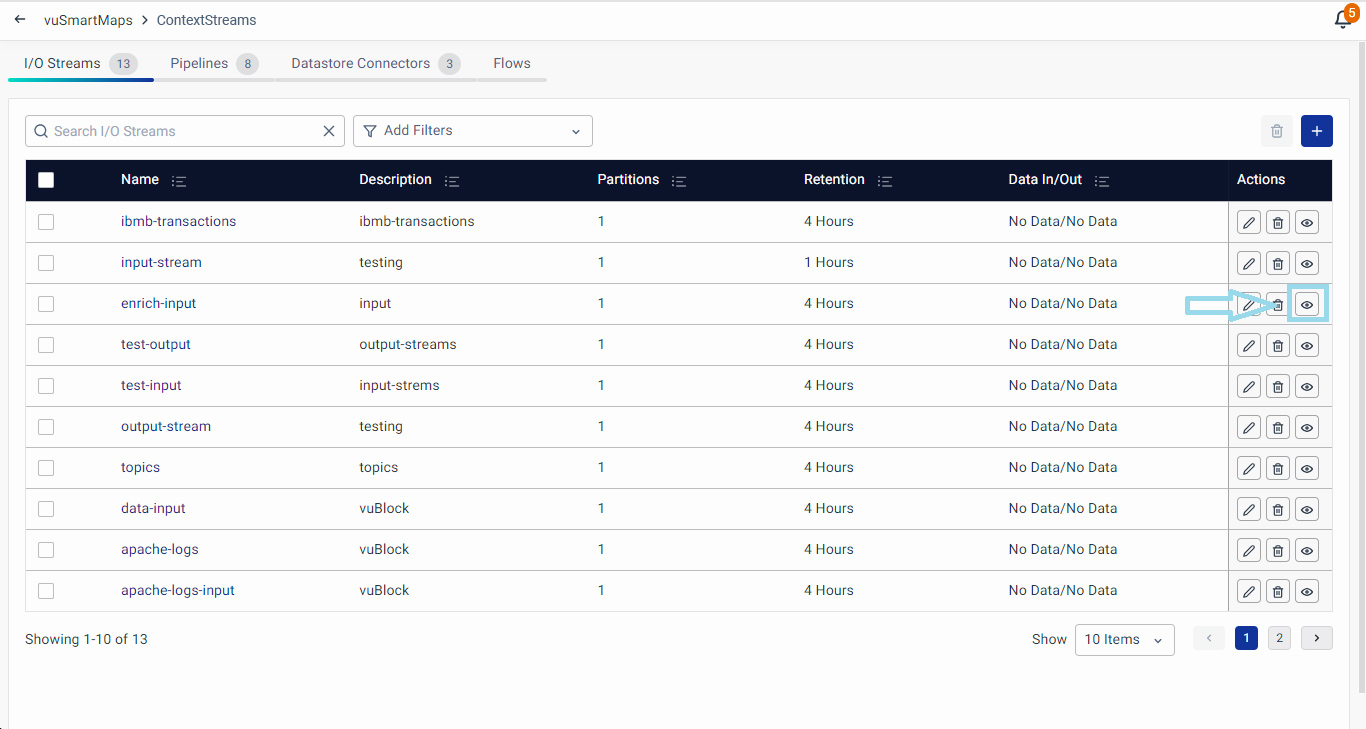The image size is (1366, 729).
Task: Click the plus button to add stream
Action: point(1316,131)
